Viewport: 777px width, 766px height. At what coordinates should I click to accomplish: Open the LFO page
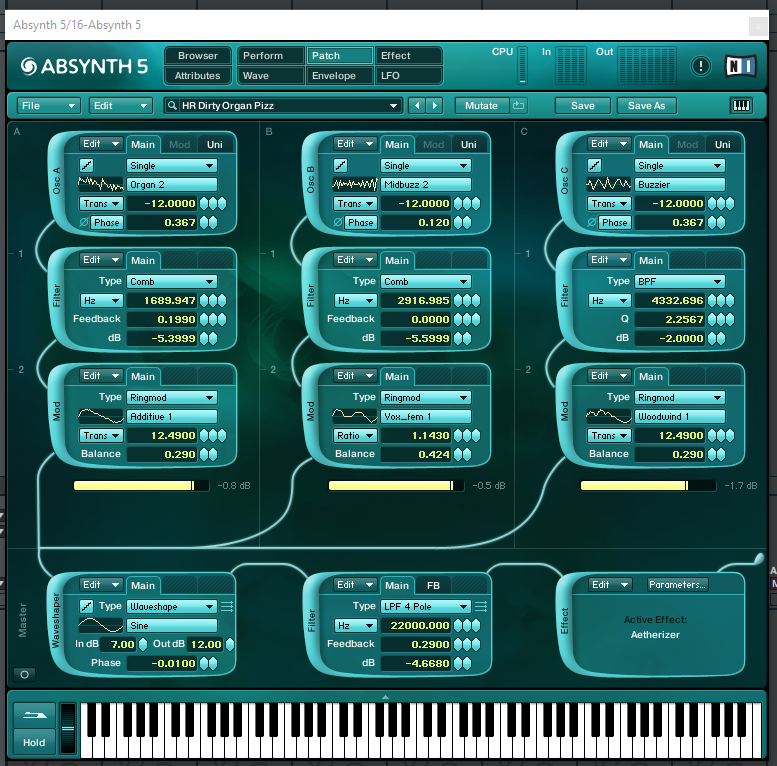click(408, 75)
